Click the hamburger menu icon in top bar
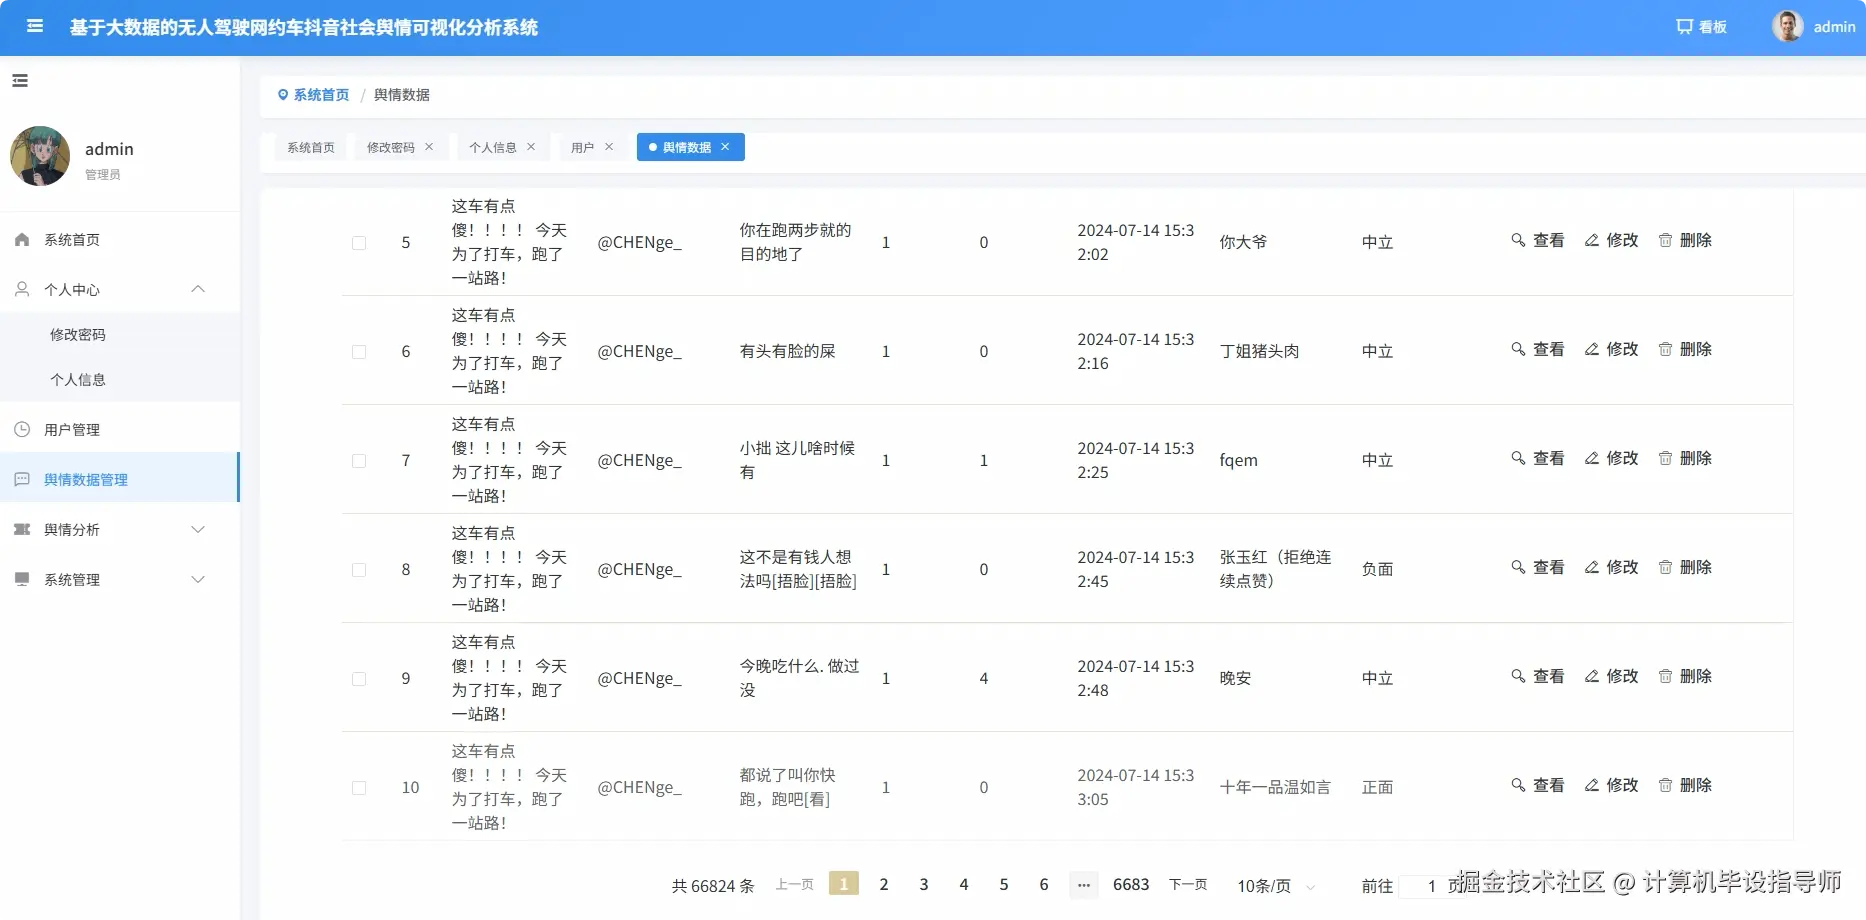 tap(35, 27)
